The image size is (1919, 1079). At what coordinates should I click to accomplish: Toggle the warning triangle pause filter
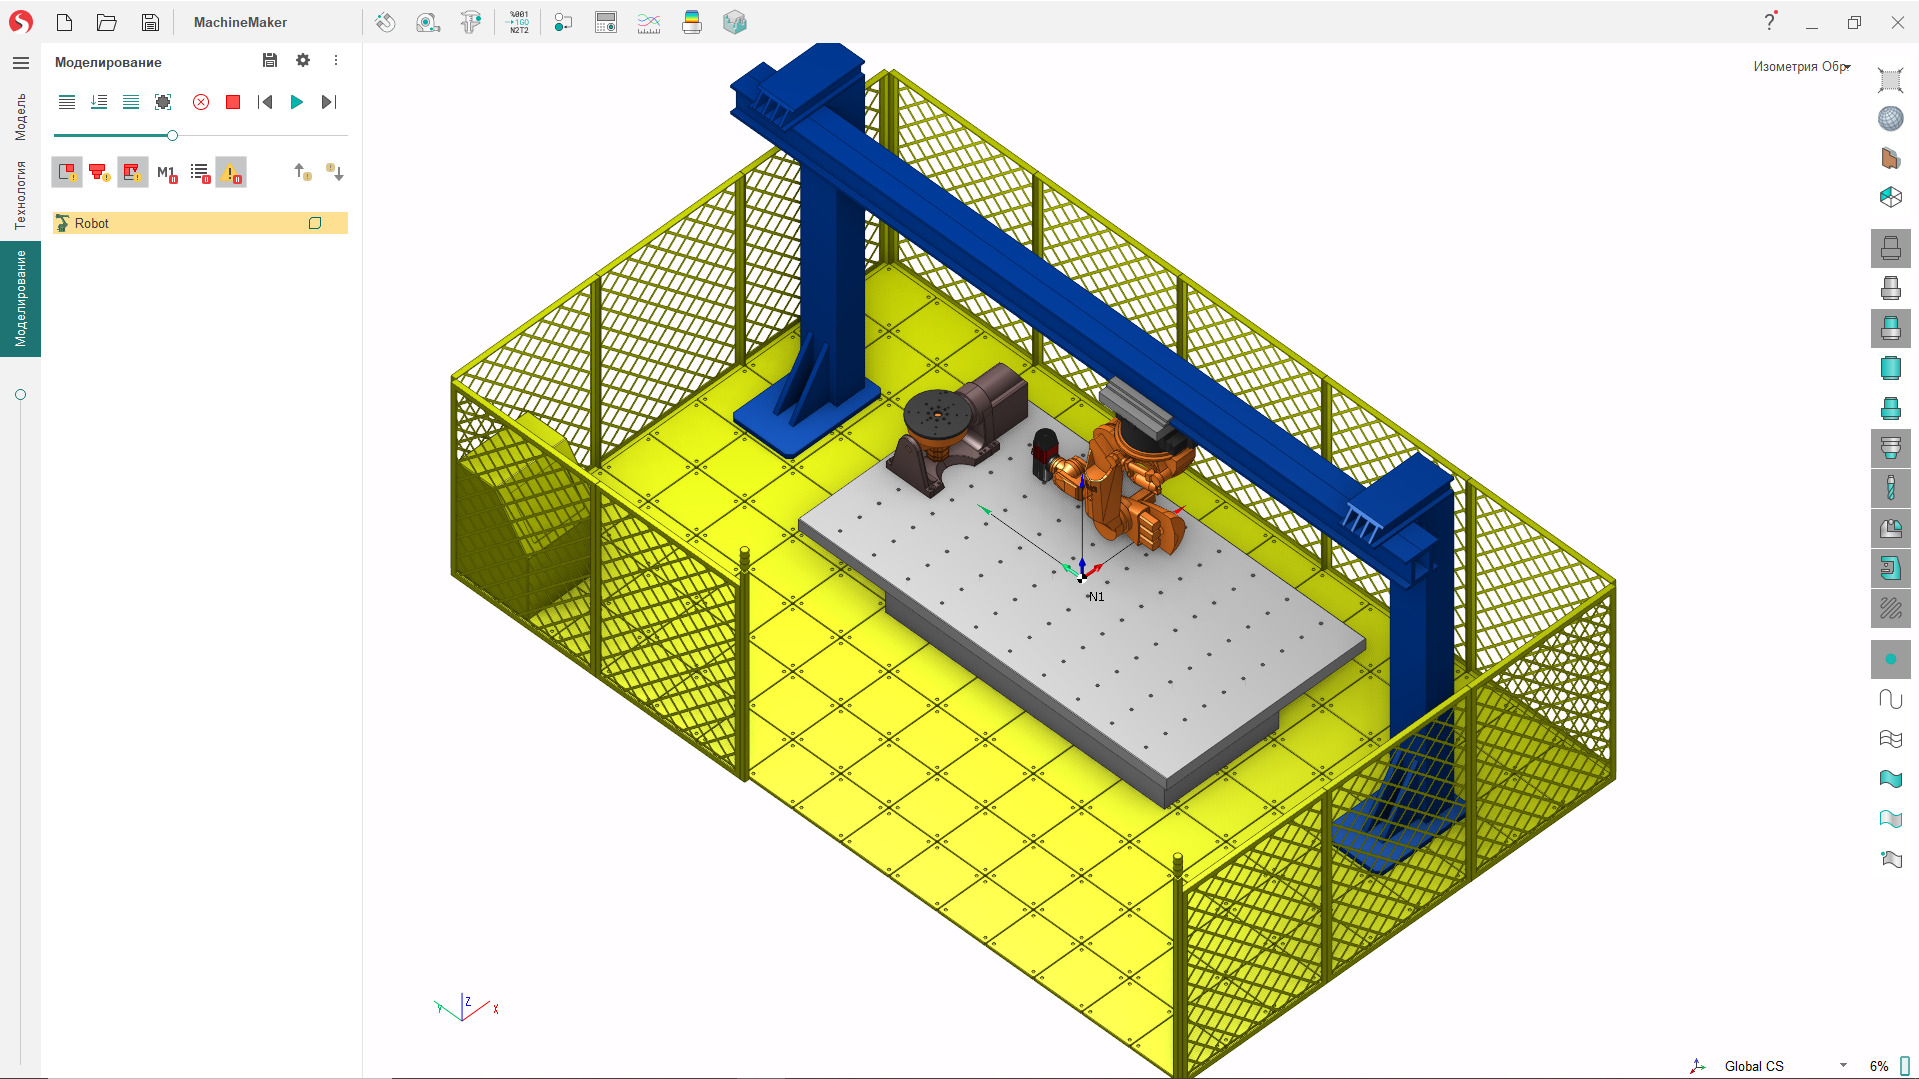click(x=231, y=173)
